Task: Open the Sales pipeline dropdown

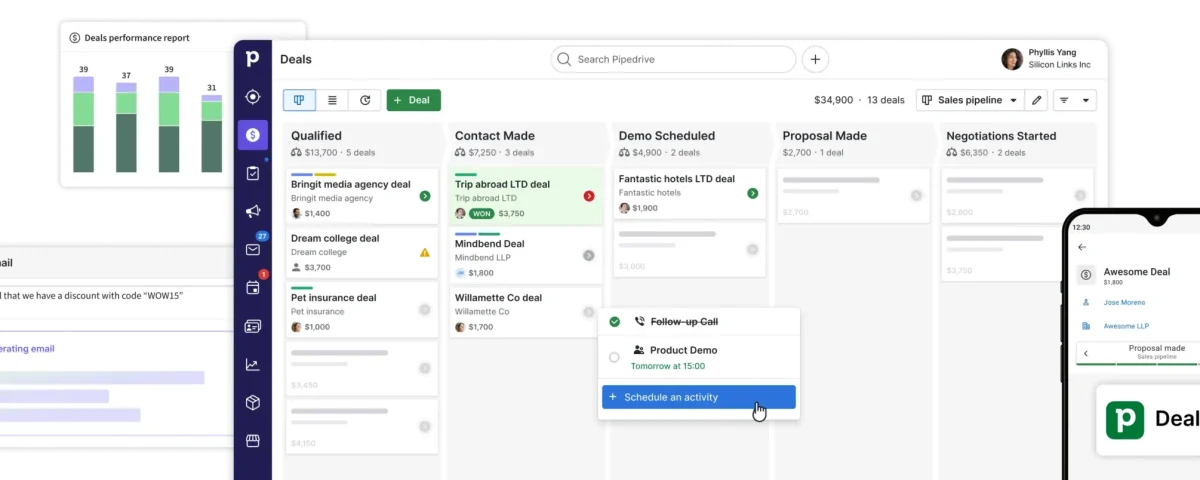Action: 969,100
